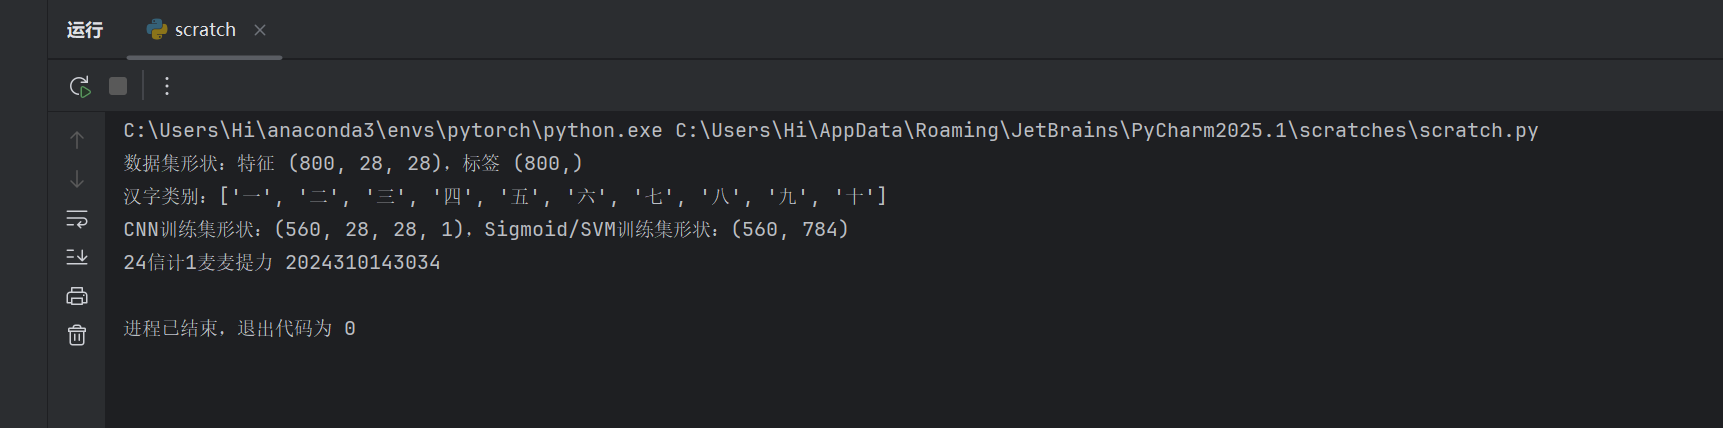
Task: Toggle soft-wrap for console output
Action: pyautogui.click(x=77, y=218)
